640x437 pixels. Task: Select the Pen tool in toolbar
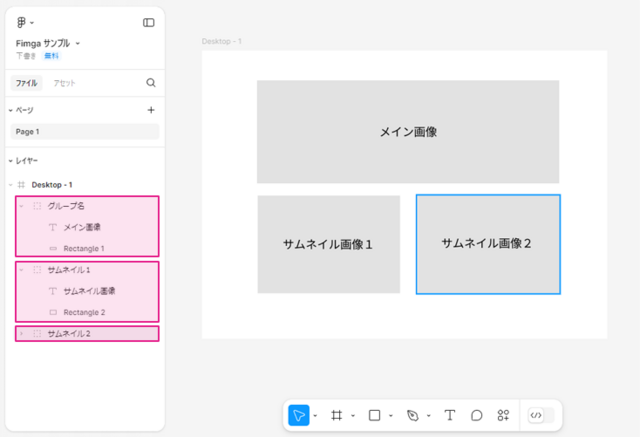point(413,415)
